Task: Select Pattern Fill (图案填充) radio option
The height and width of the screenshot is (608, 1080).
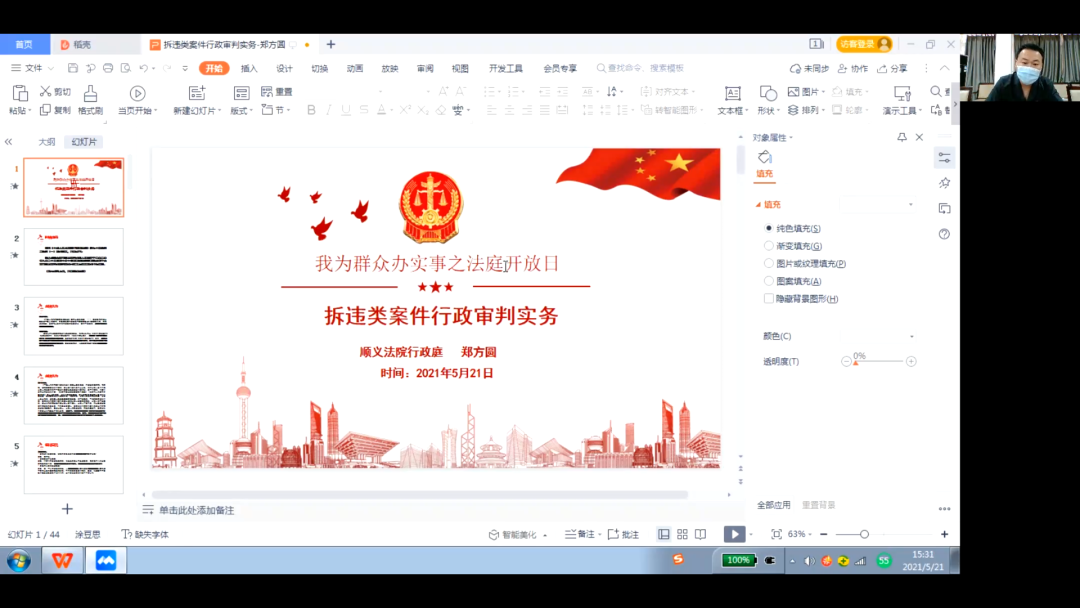Action: point(769,281)
